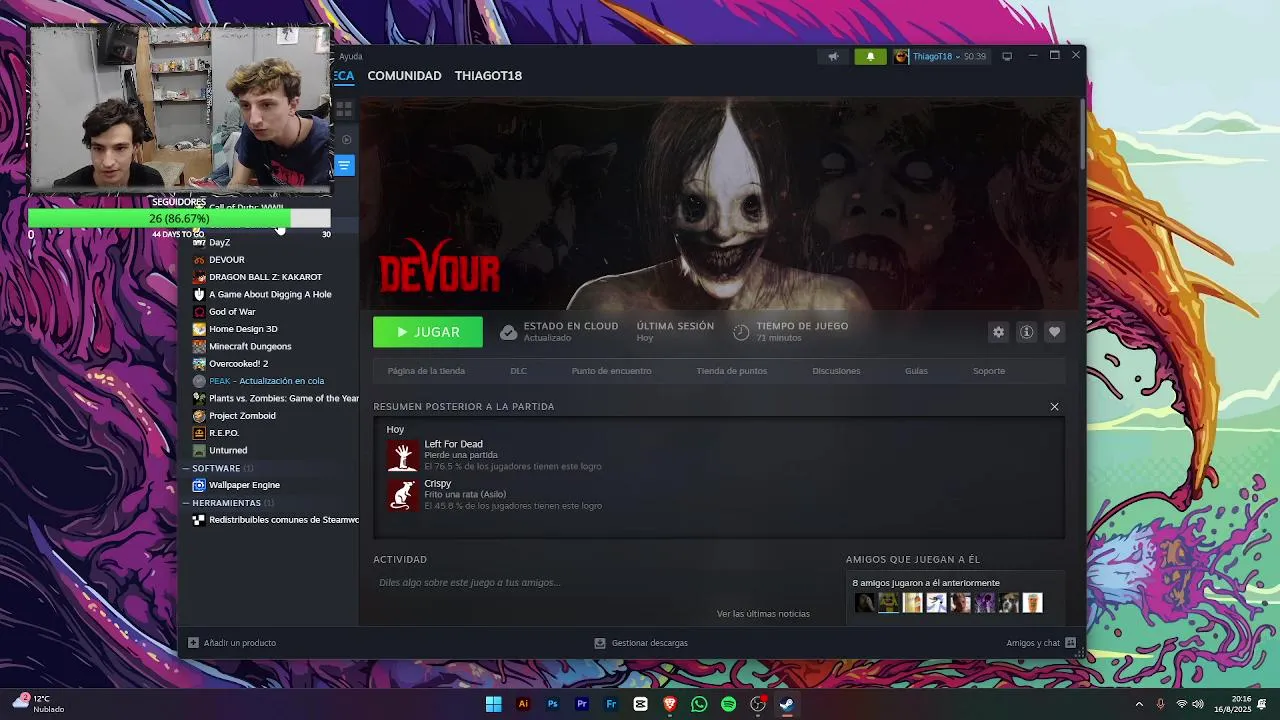Image resolution: width=1280 pixels, height=720 pixels.
Task: Click the Steam window vertical scrollbar
Action: 1082,134
